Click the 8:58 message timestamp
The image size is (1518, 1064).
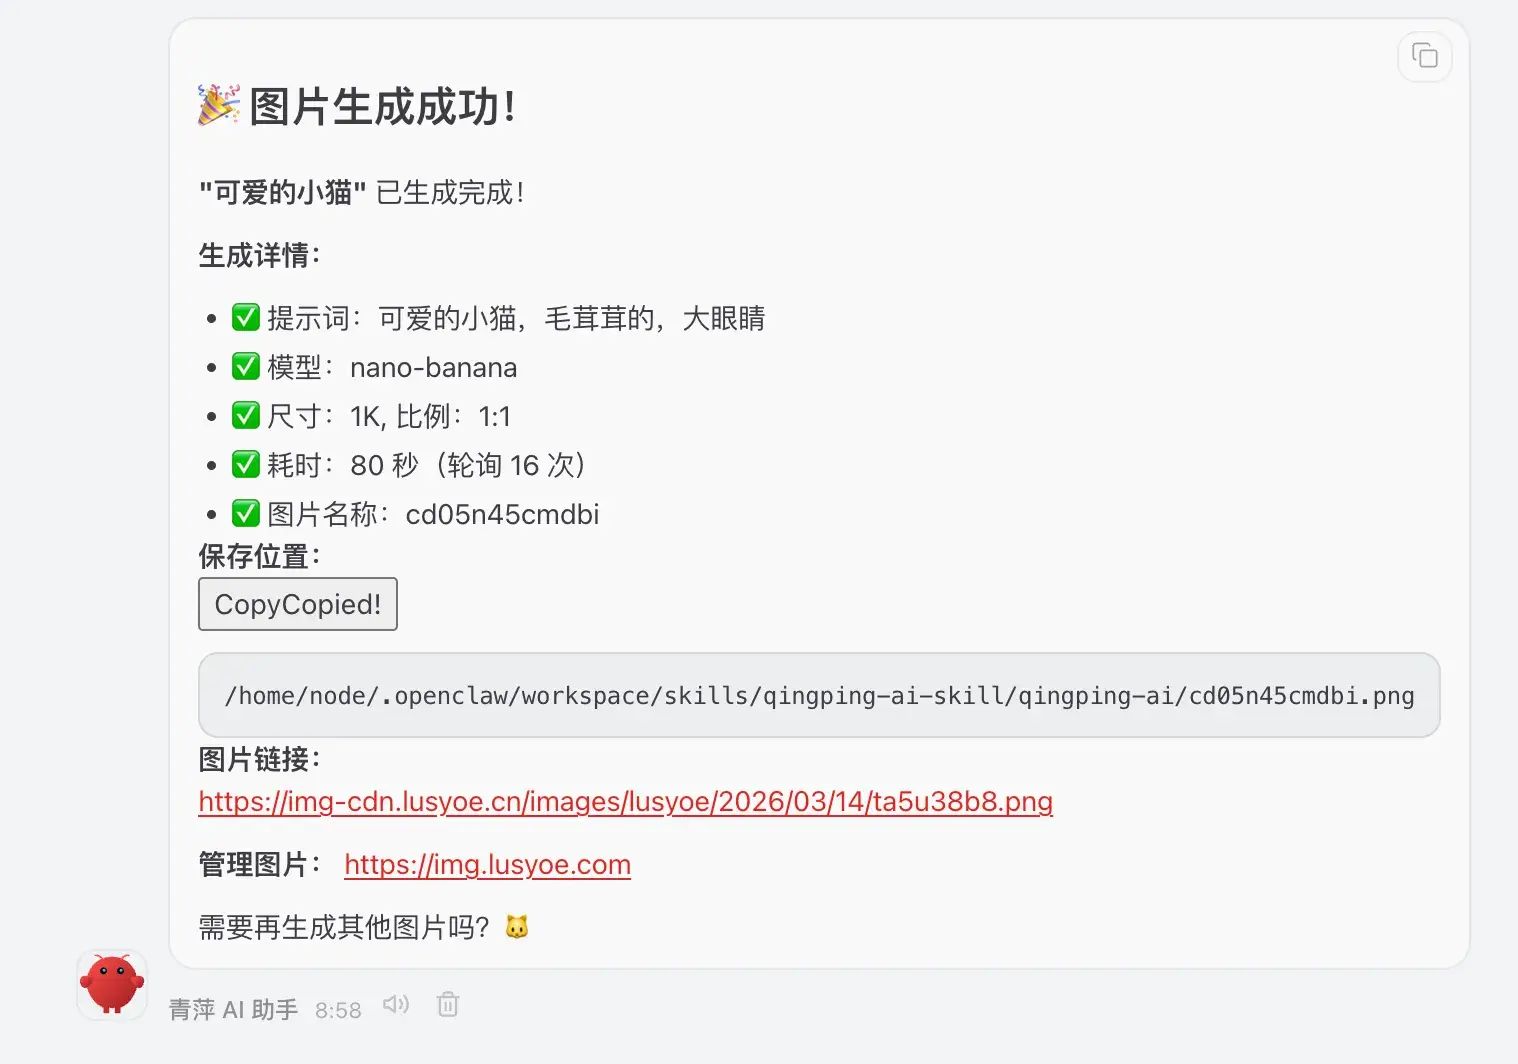coord(338,1010)
